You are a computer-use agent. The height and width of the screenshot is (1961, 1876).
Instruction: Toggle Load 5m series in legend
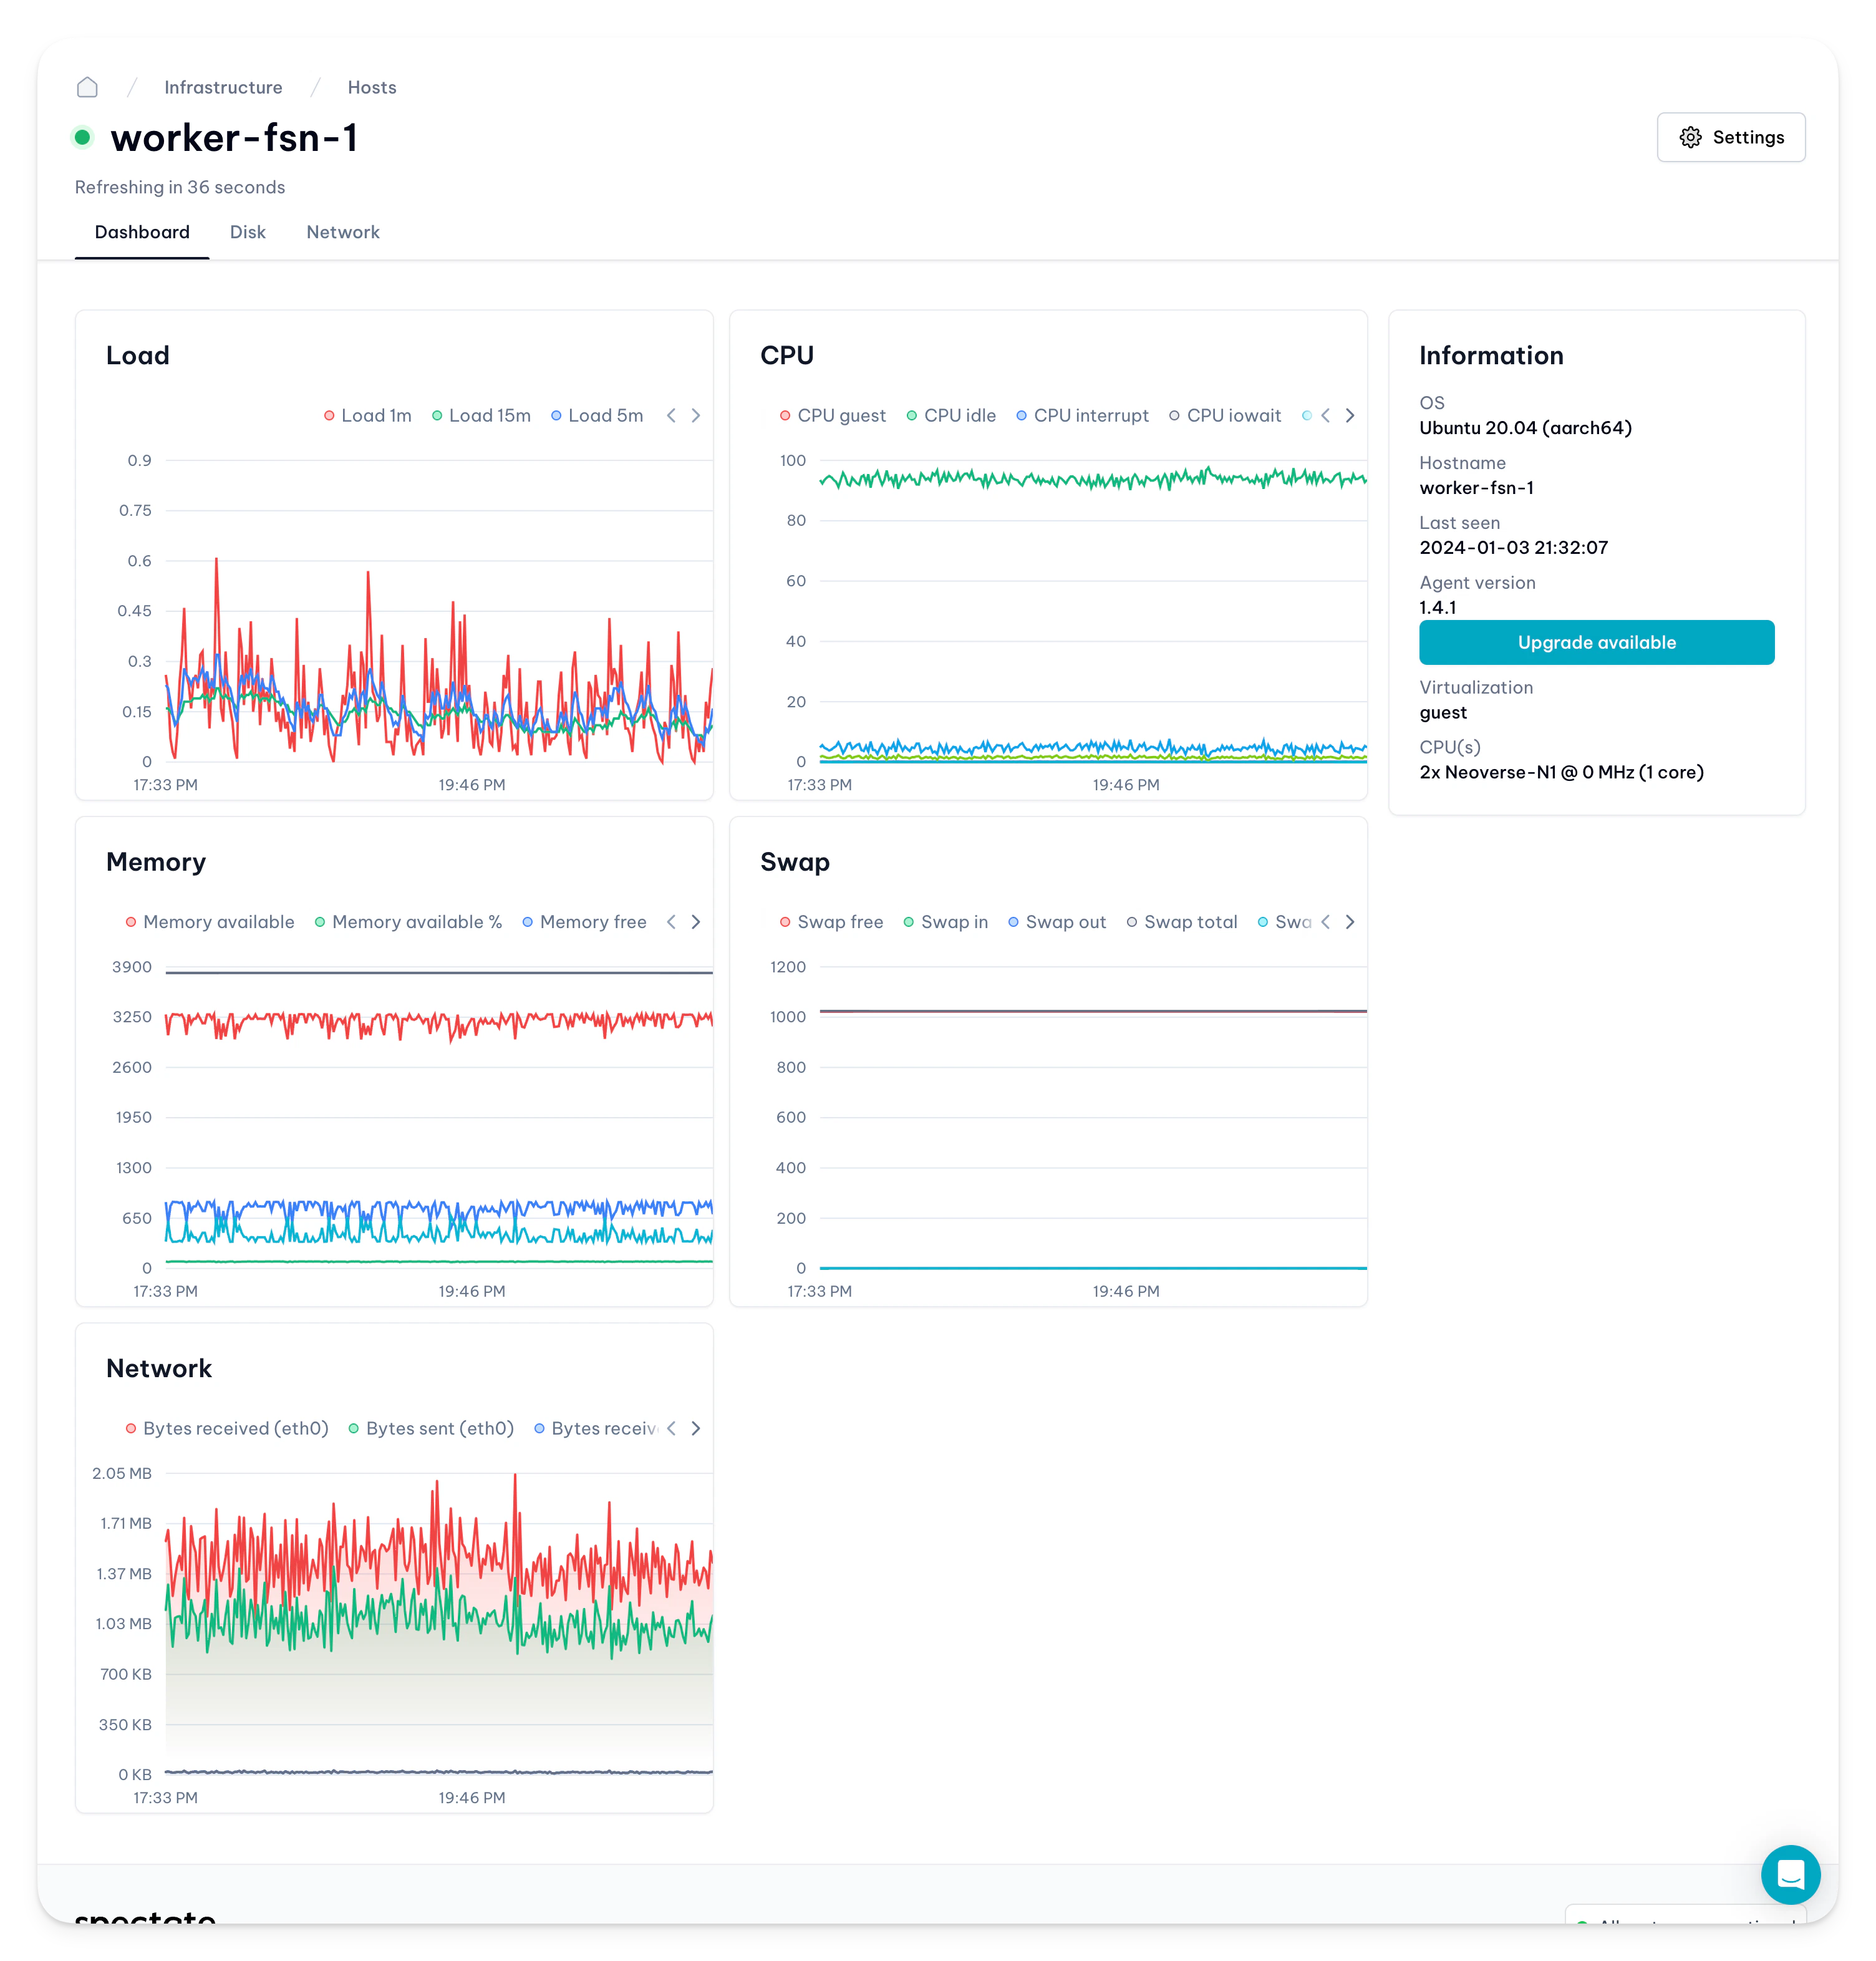(x=597, y=415)
